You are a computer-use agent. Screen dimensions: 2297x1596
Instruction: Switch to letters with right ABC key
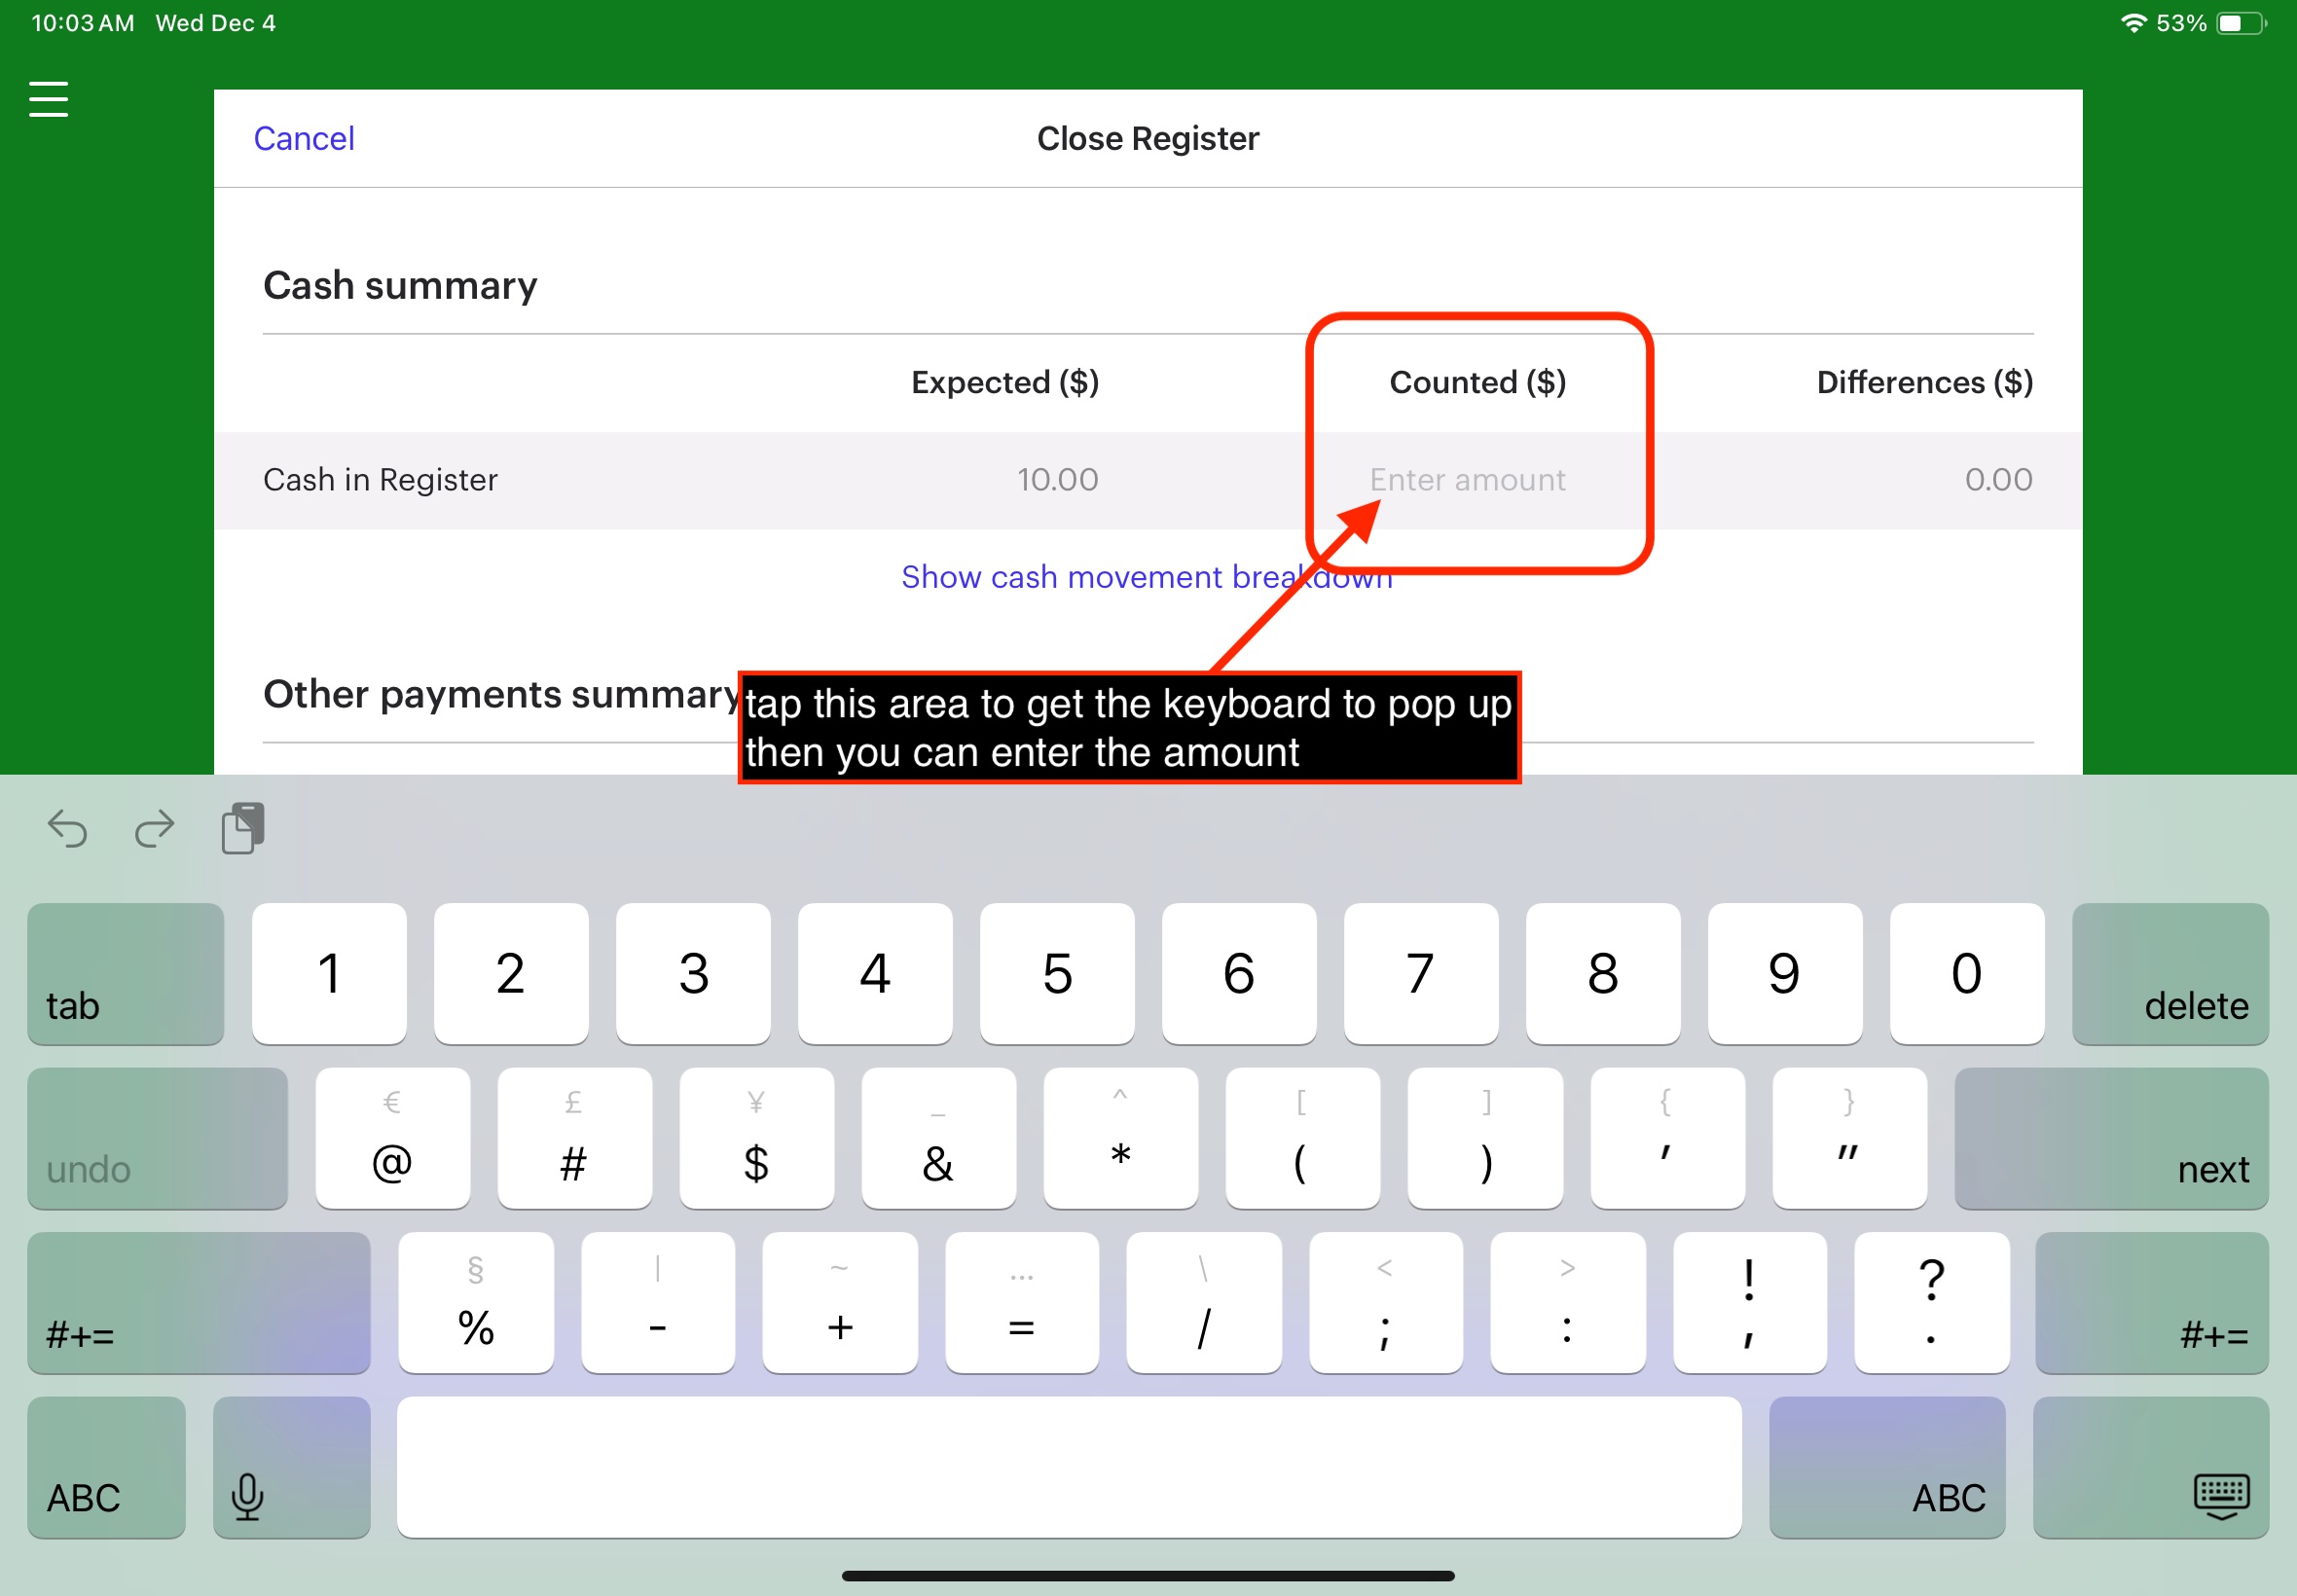coord(1887,1467)
